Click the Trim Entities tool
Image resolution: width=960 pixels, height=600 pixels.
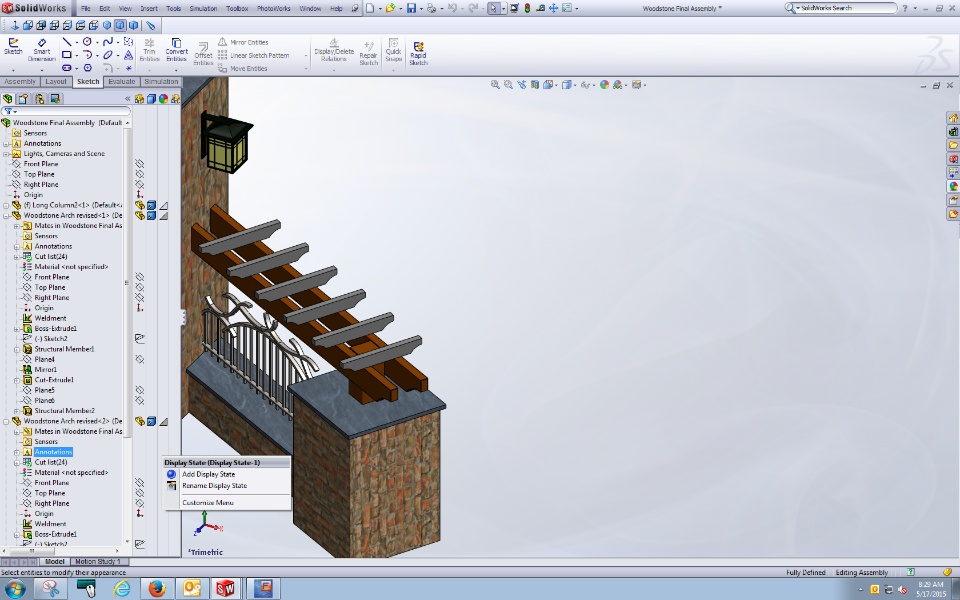[149, 50]
